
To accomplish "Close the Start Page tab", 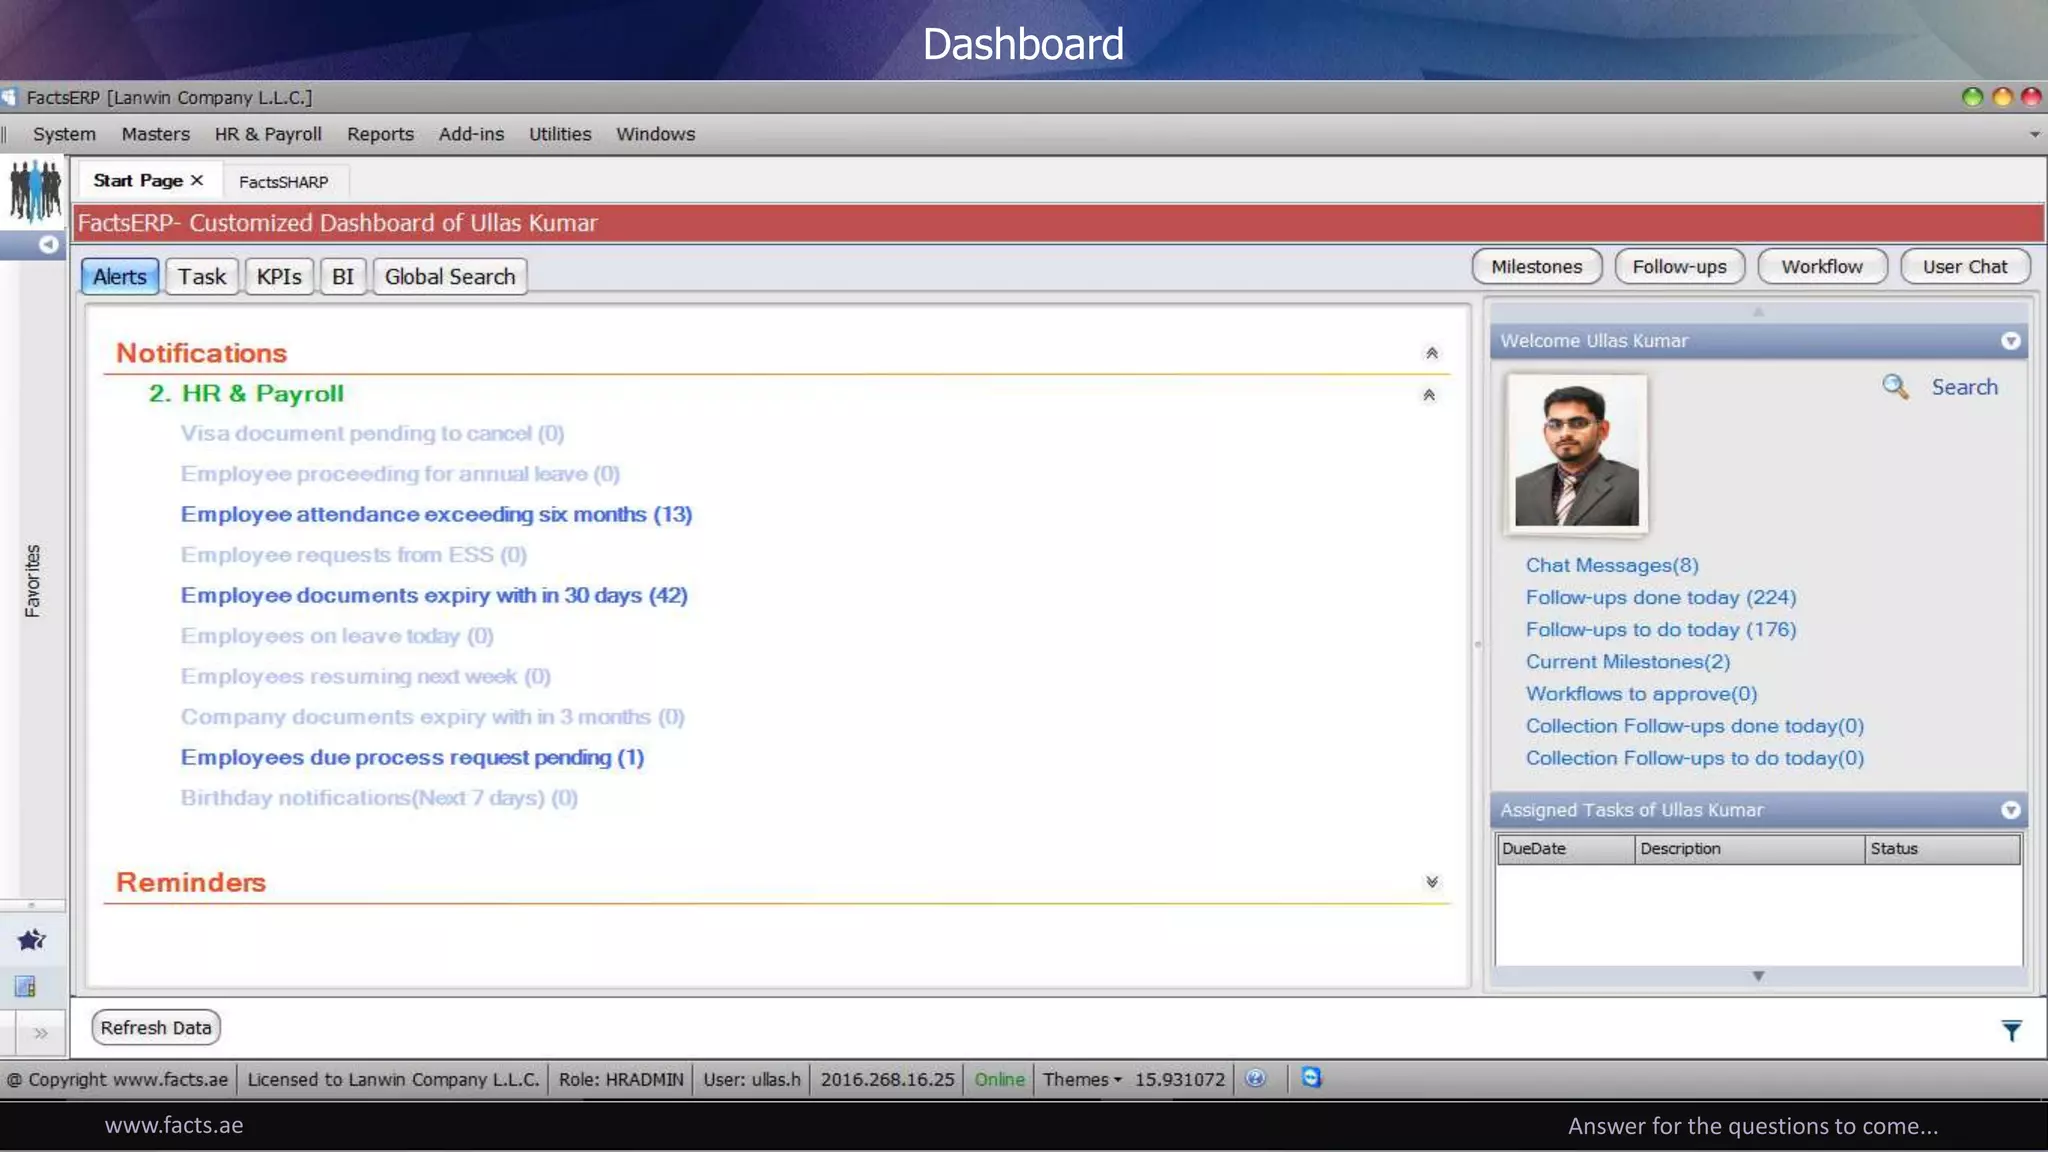I will 197,180.
